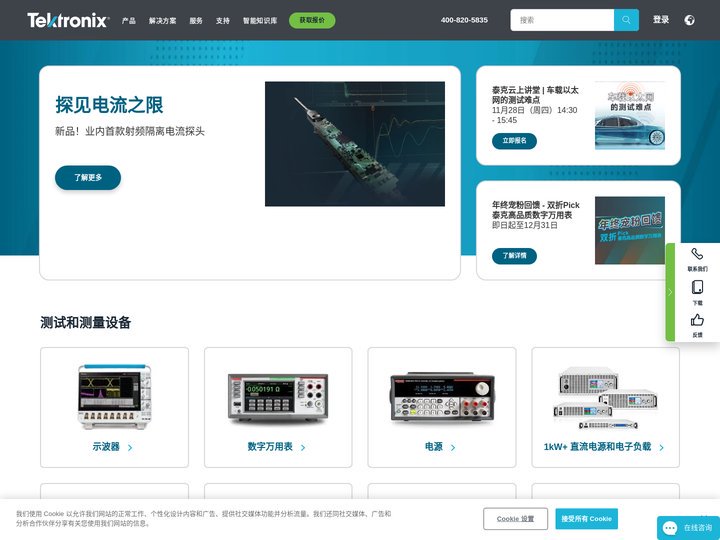
Task: Click the 测试和测量设备 heading
Action: 85,323
